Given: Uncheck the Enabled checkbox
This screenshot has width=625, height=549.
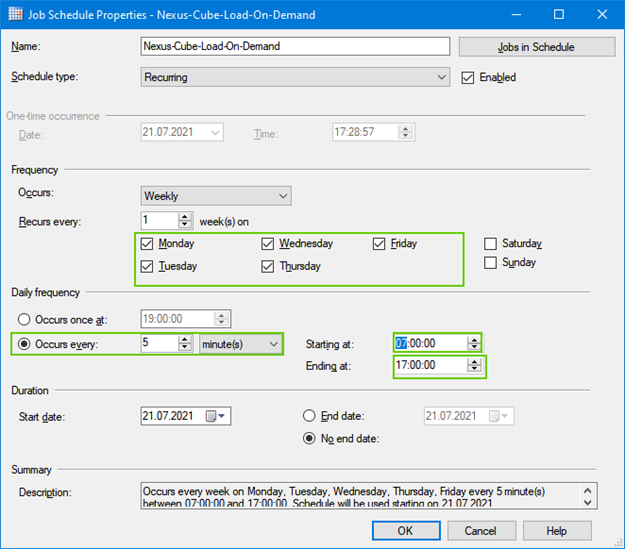Looking at the screenshot, I should tap(469, 77).
